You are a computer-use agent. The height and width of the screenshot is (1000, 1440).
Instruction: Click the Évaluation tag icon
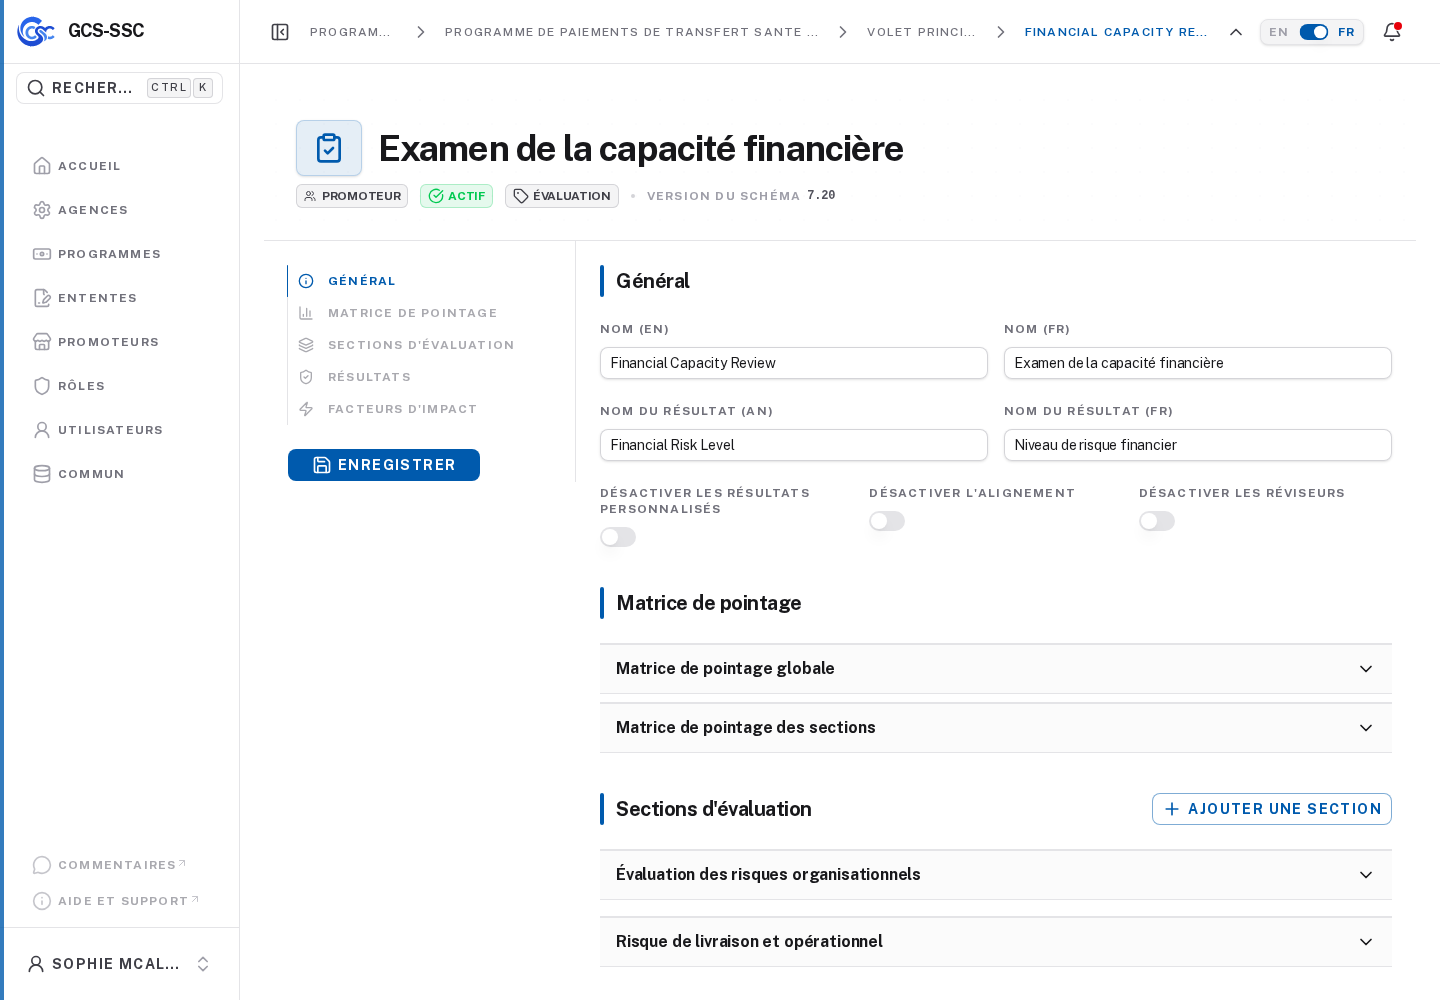click(x=521, y=196)
